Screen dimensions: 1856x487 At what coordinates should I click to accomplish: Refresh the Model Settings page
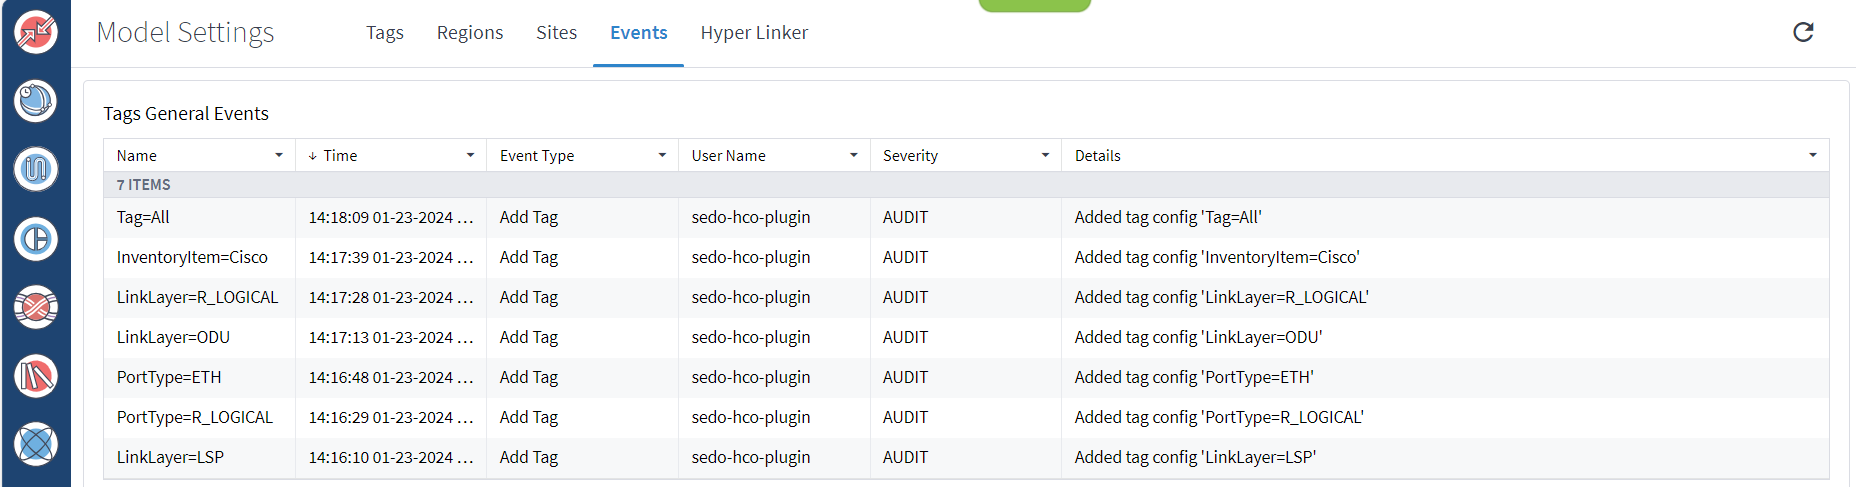[1803, 32]
